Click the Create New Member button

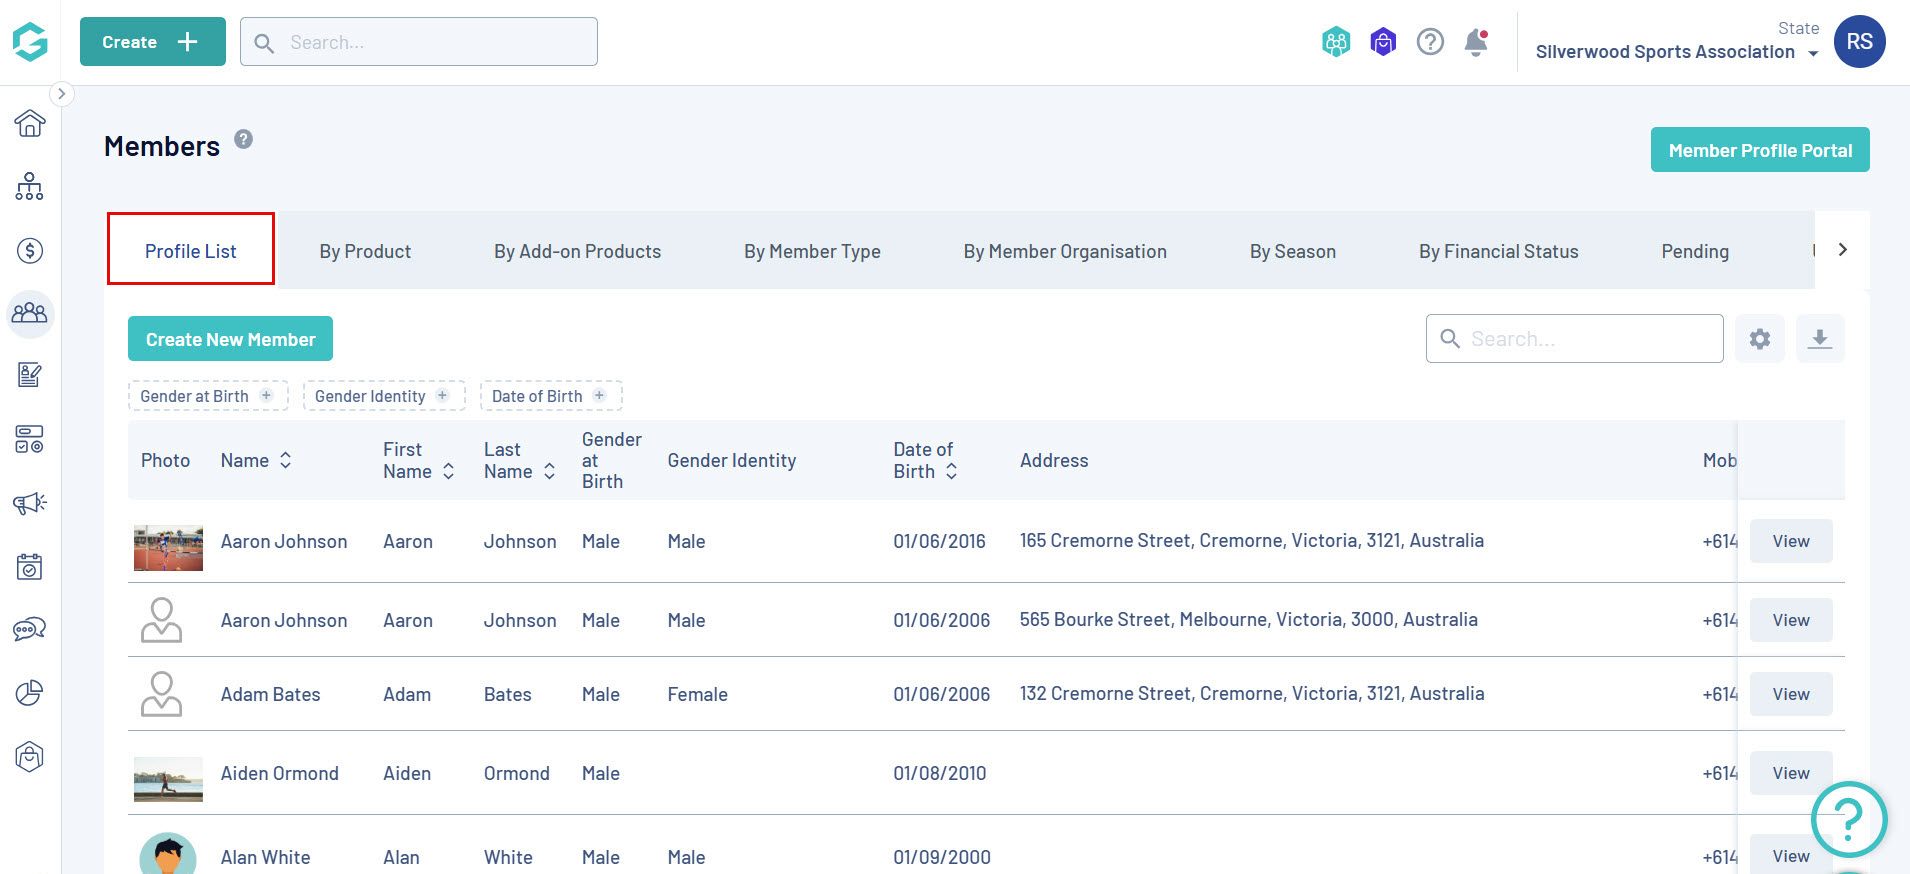[230, 339]
